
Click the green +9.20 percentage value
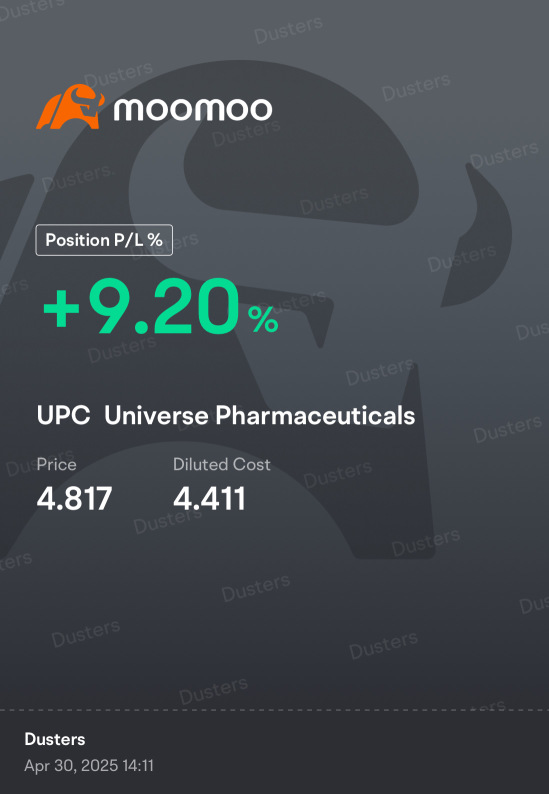pyautogui.click(x=141, y=307)
